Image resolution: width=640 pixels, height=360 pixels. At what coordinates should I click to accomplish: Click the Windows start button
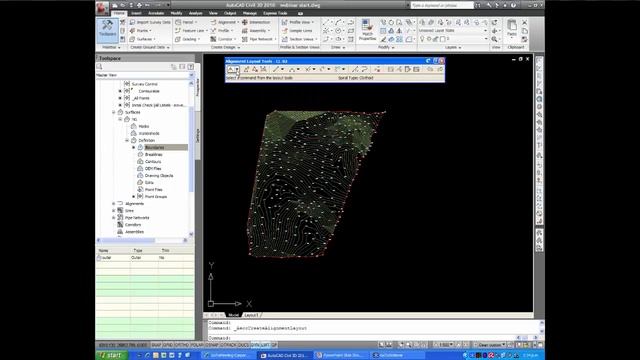coord(110,356)
